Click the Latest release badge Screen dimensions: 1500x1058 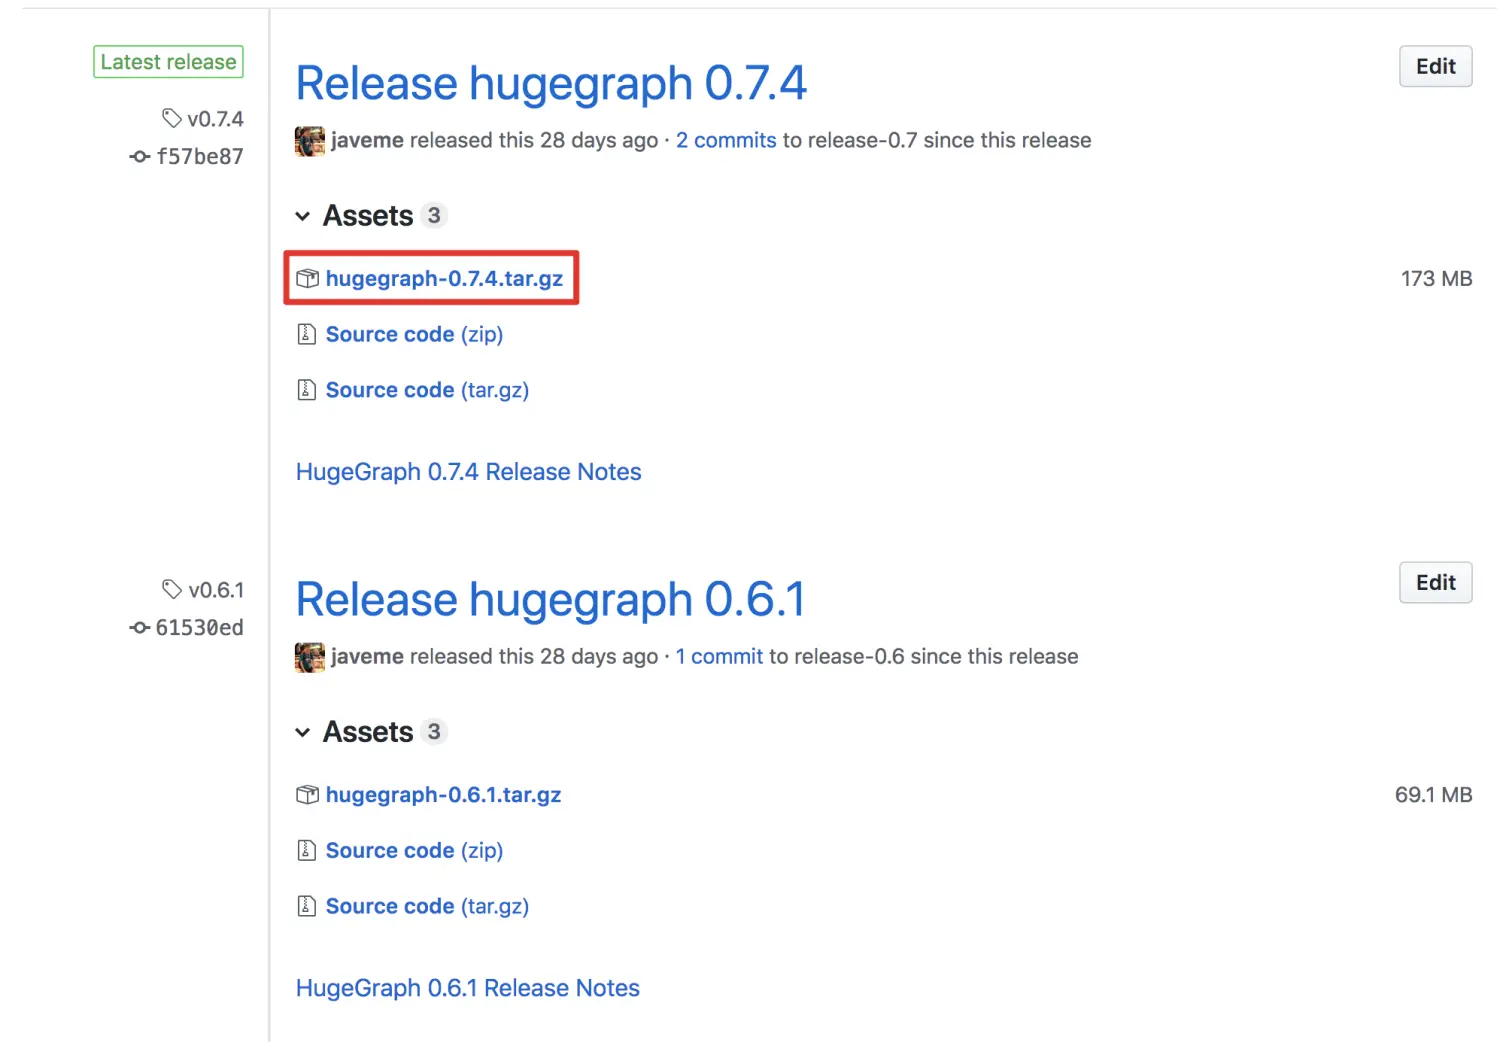click(x=168, y=62)
